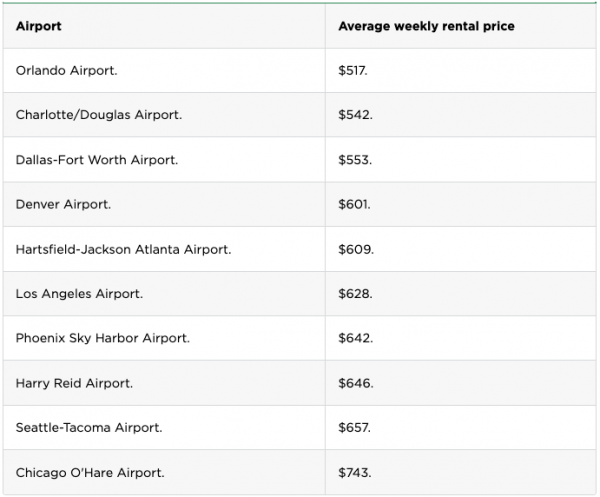Select the Phoenix Sky Harbor Airport cell
This screenshot has width=600, height=497.
[102, 338]
